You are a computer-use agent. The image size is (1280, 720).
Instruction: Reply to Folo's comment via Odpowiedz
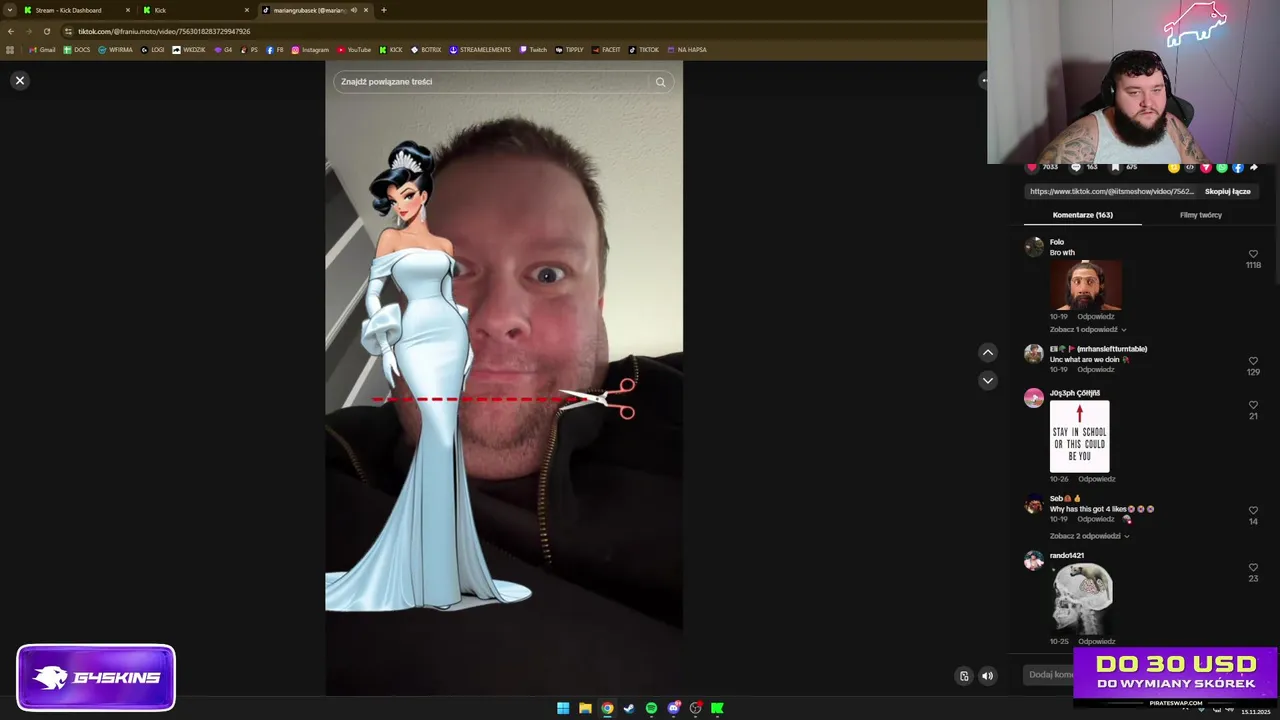click(1096, 316)
